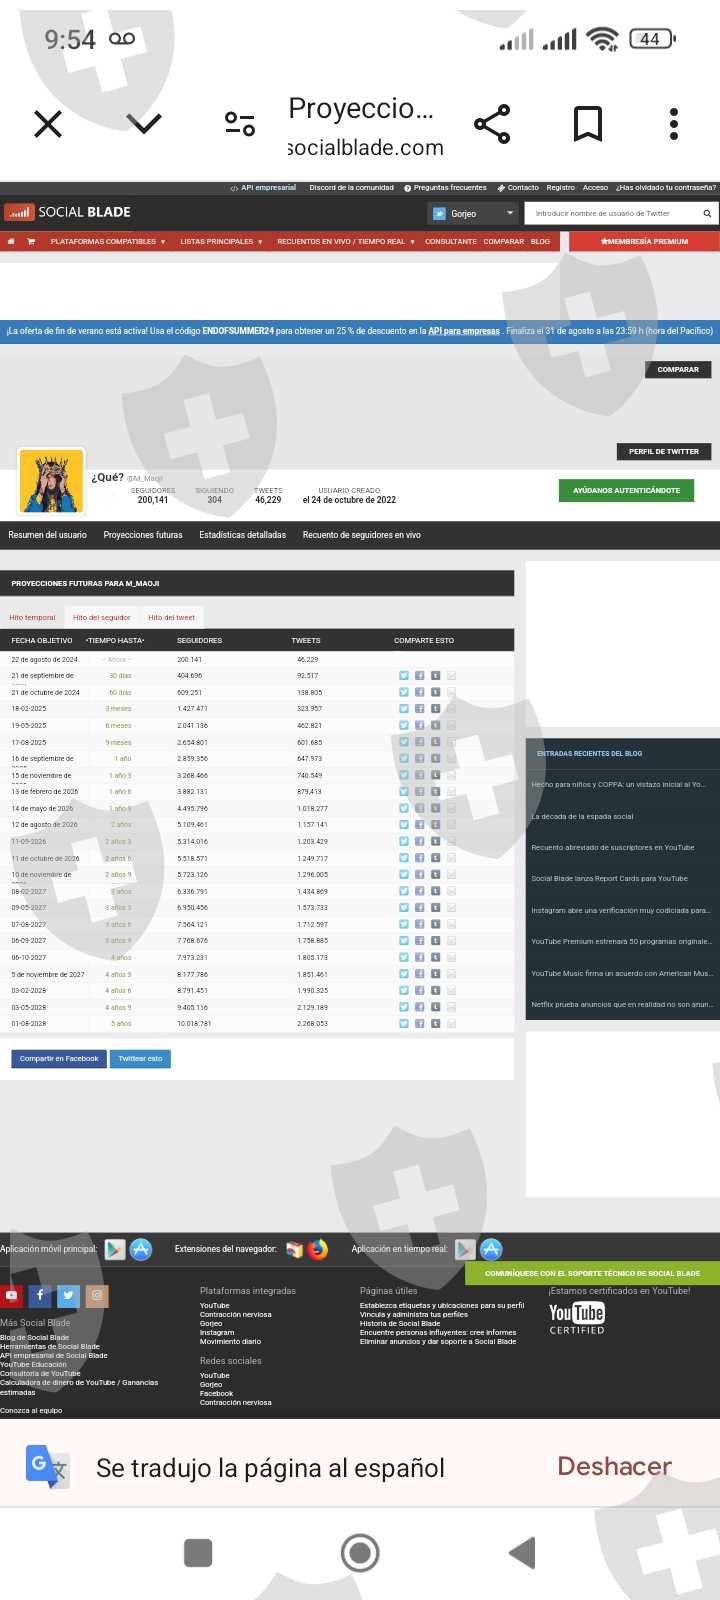Open the Gorjeo platform dropdown
This screenshot has height=1600, width=720.
(472, 213)
